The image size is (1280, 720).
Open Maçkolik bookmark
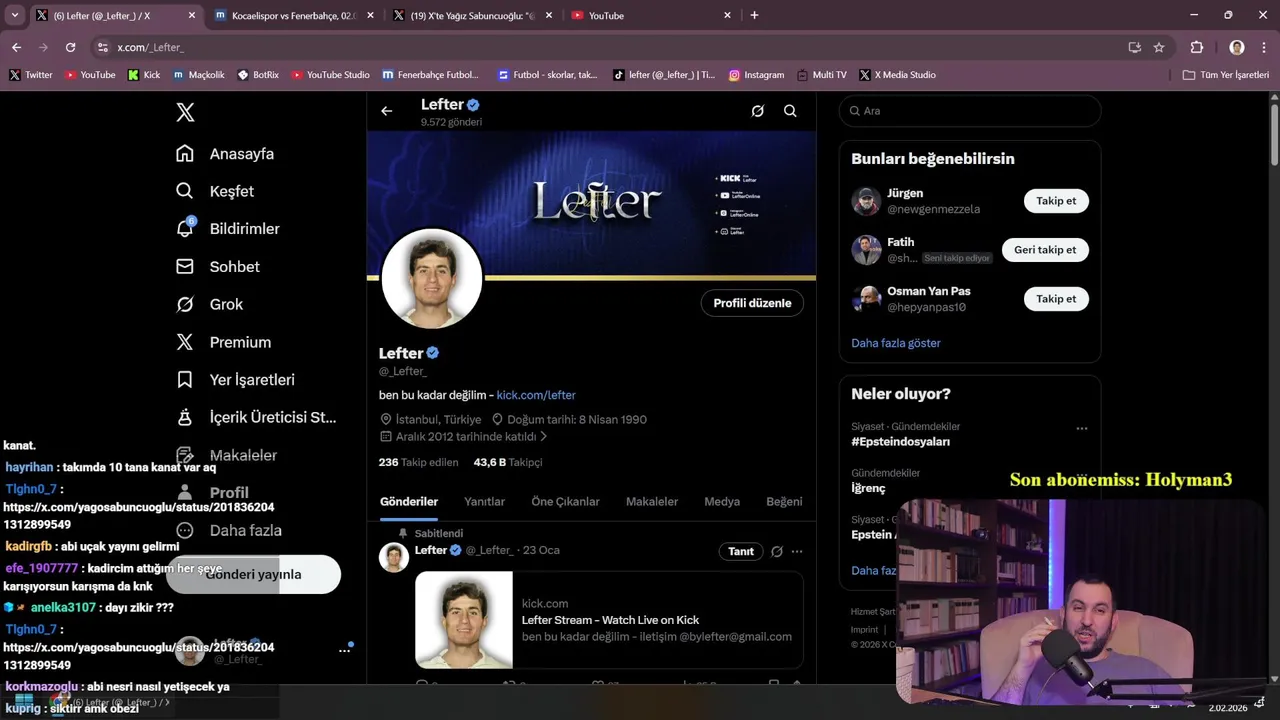(198, 75)
